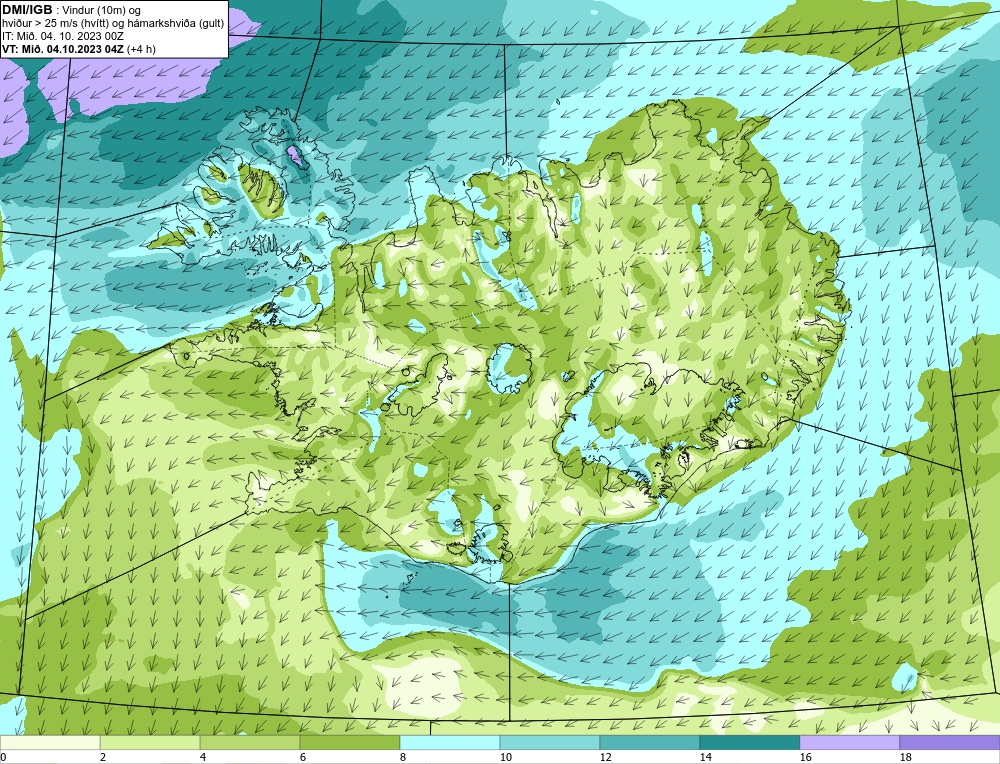The width and height of the screenshot is (1000, 764).
Task: Click the "Vindur (10m) og" text
Action: point(103,11)
